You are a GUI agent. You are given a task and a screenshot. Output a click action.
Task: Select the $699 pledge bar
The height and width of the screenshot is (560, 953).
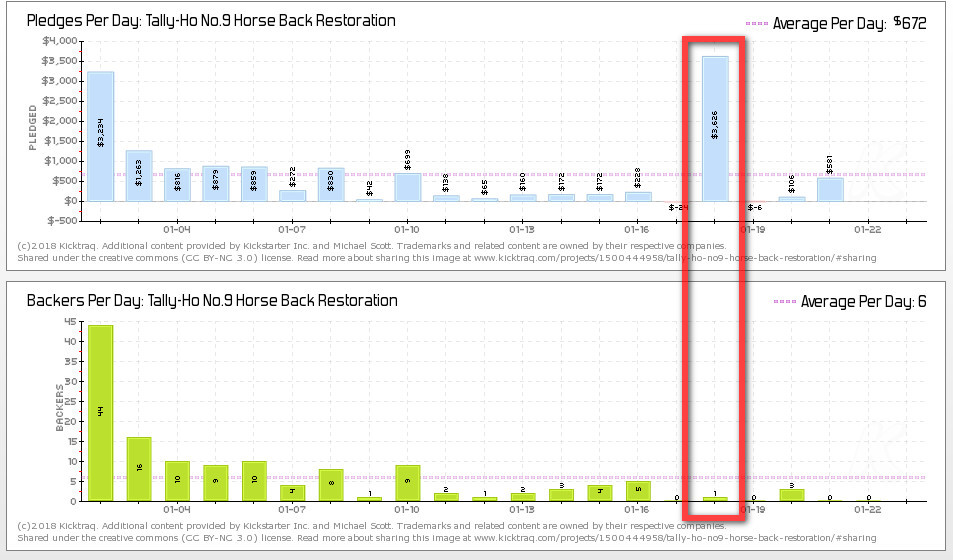(x=407, y=187)
